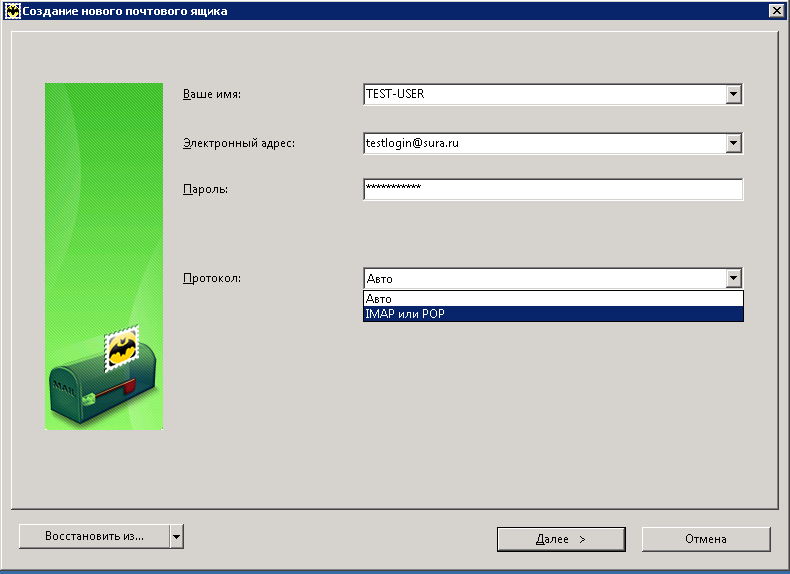The width and height of the screenshot is (790, 574).
Task: Focus the name field containing TEST-USER
Action: [544, 94]
